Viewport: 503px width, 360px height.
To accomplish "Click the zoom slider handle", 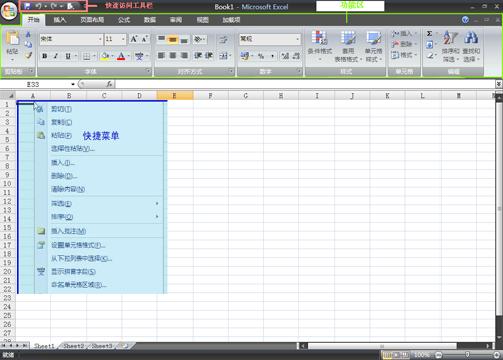I will tap(467, 355).
